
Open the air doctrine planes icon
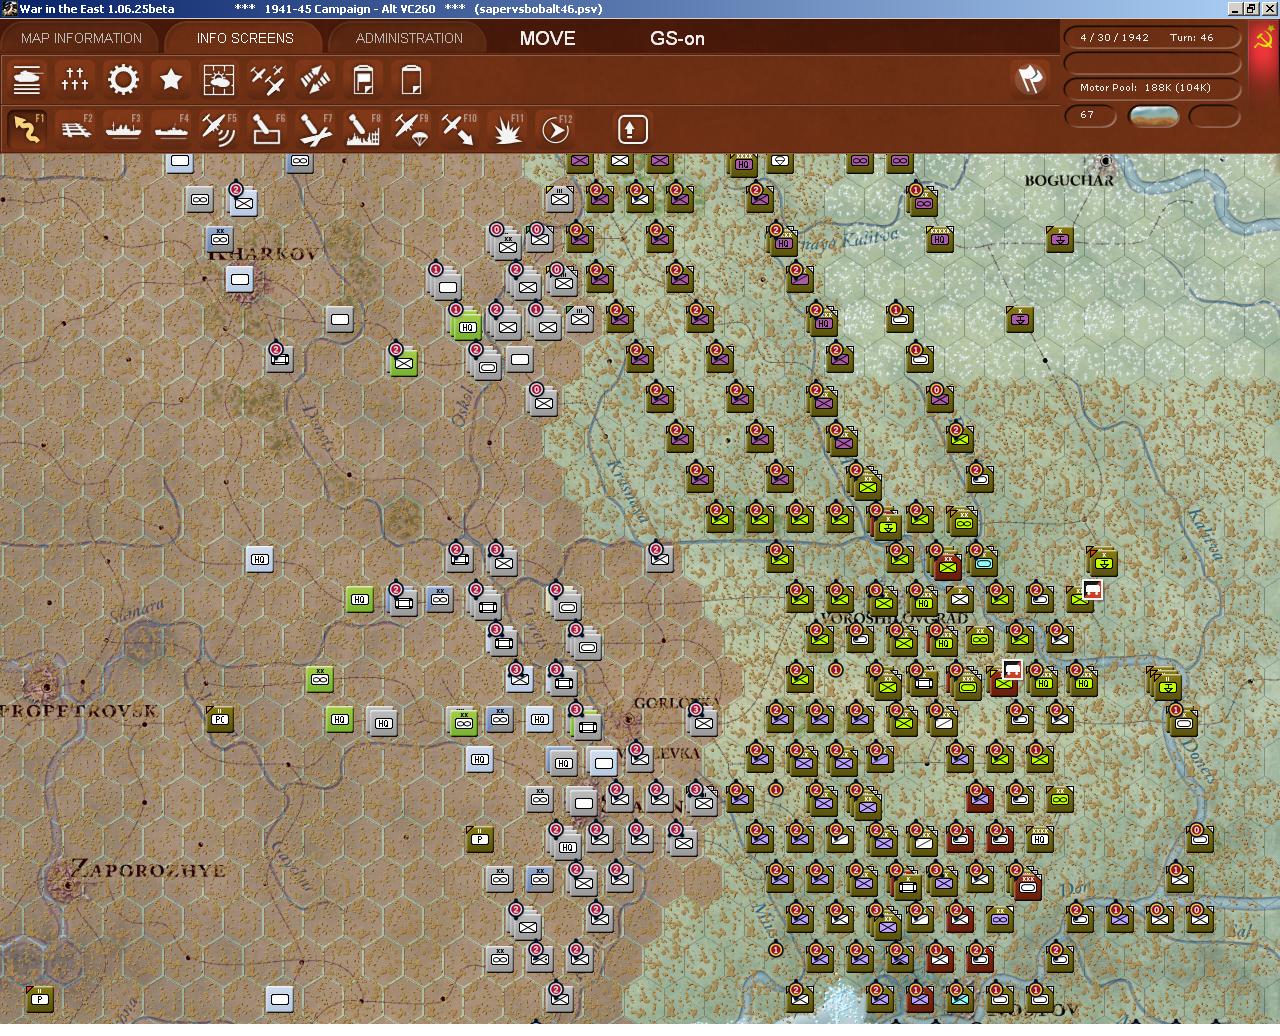[267, 79]
